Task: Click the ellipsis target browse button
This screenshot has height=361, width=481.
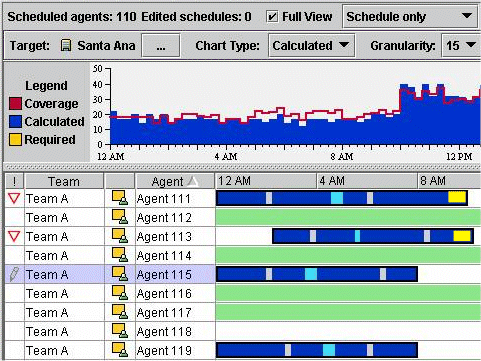Action: click(161, 45)
